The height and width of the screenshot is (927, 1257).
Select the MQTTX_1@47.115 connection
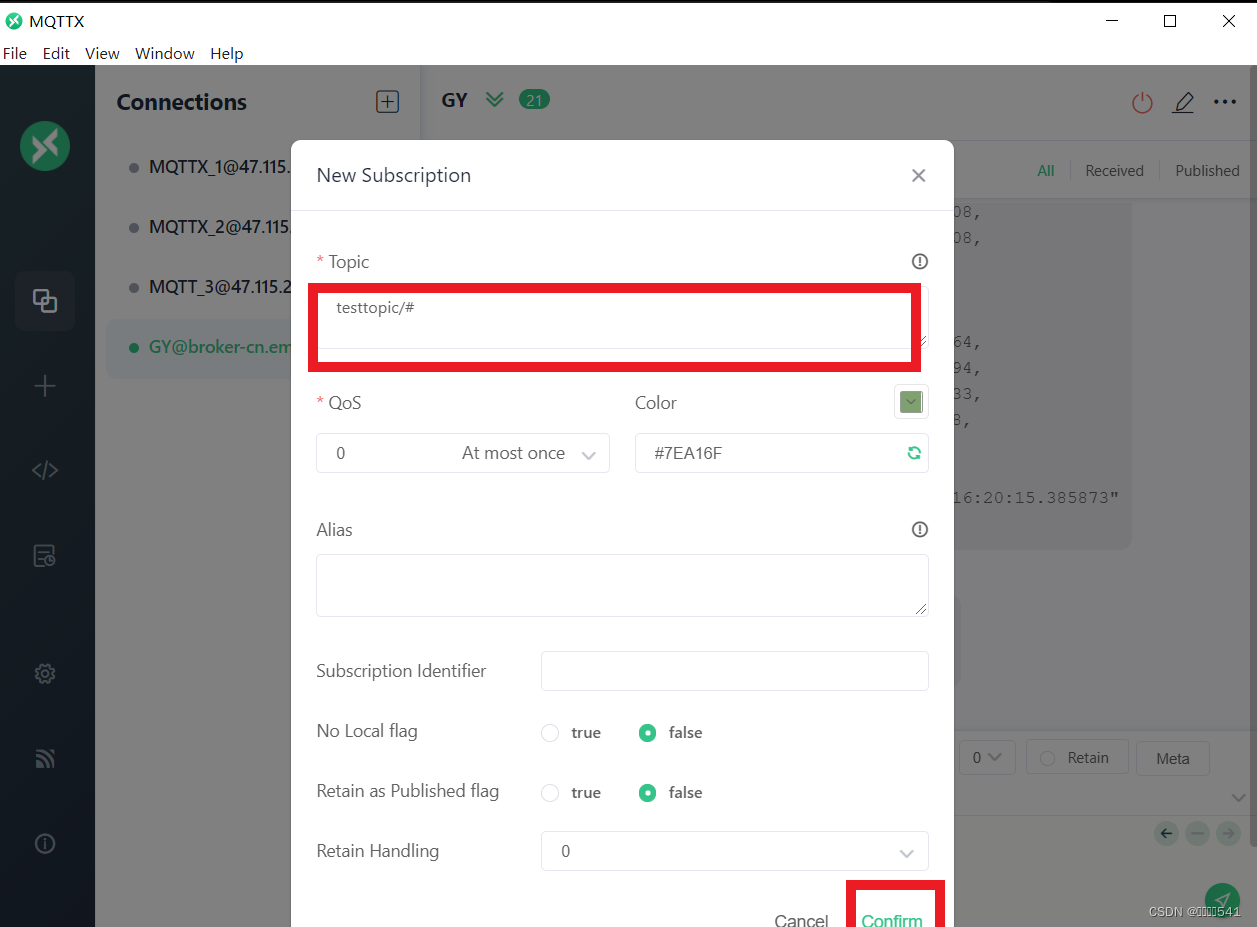pyautogui.click(x=208, y=167)
